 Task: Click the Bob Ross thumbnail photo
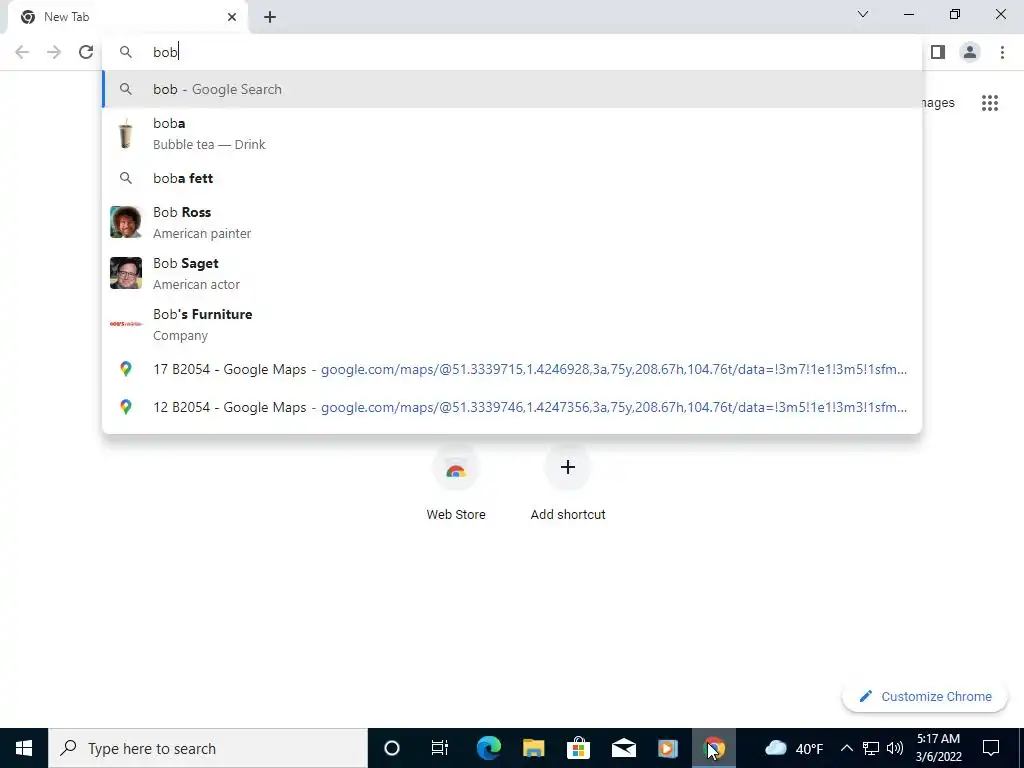[125, 222]
